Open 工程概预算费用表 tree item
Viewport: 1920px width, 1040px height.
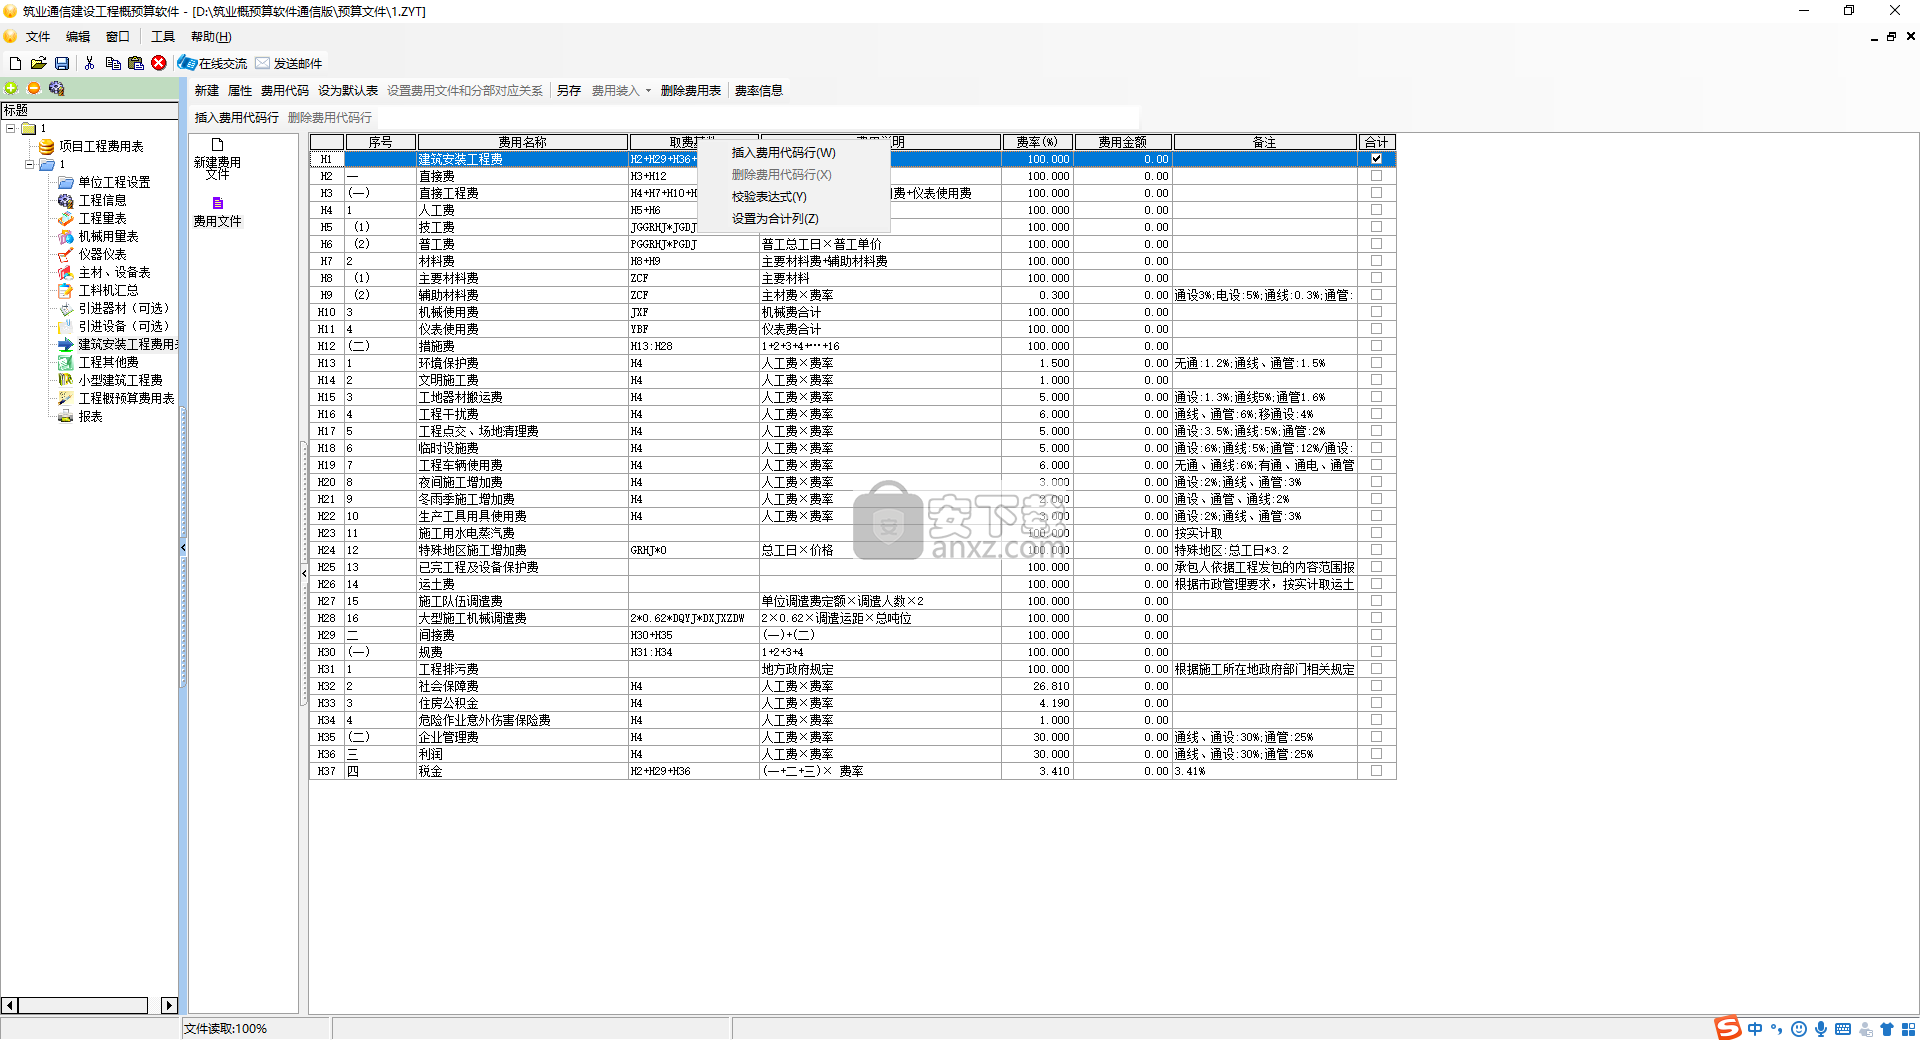coord(126,398)
